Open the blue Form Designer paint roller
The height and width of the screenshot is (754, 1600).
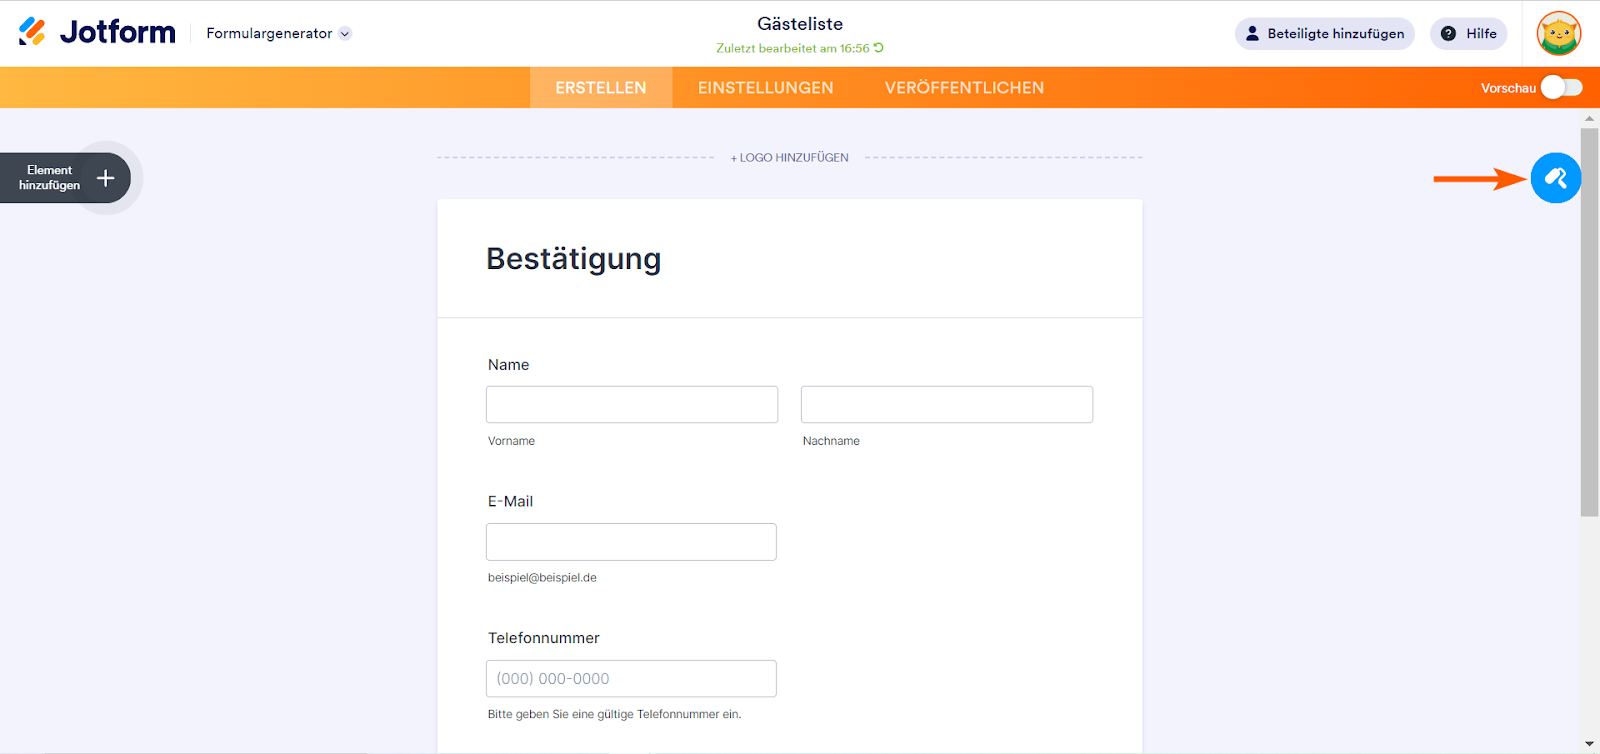pyautogui.click(x=1555, y=178)
